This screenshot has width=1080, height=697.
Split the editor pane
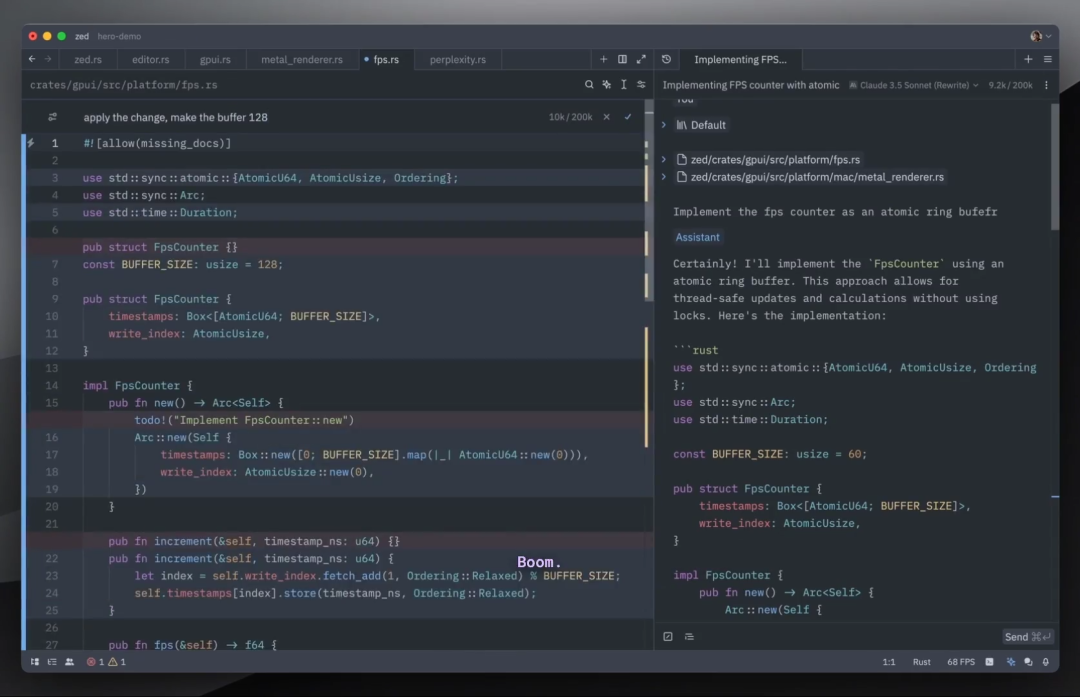coord(622,59)
